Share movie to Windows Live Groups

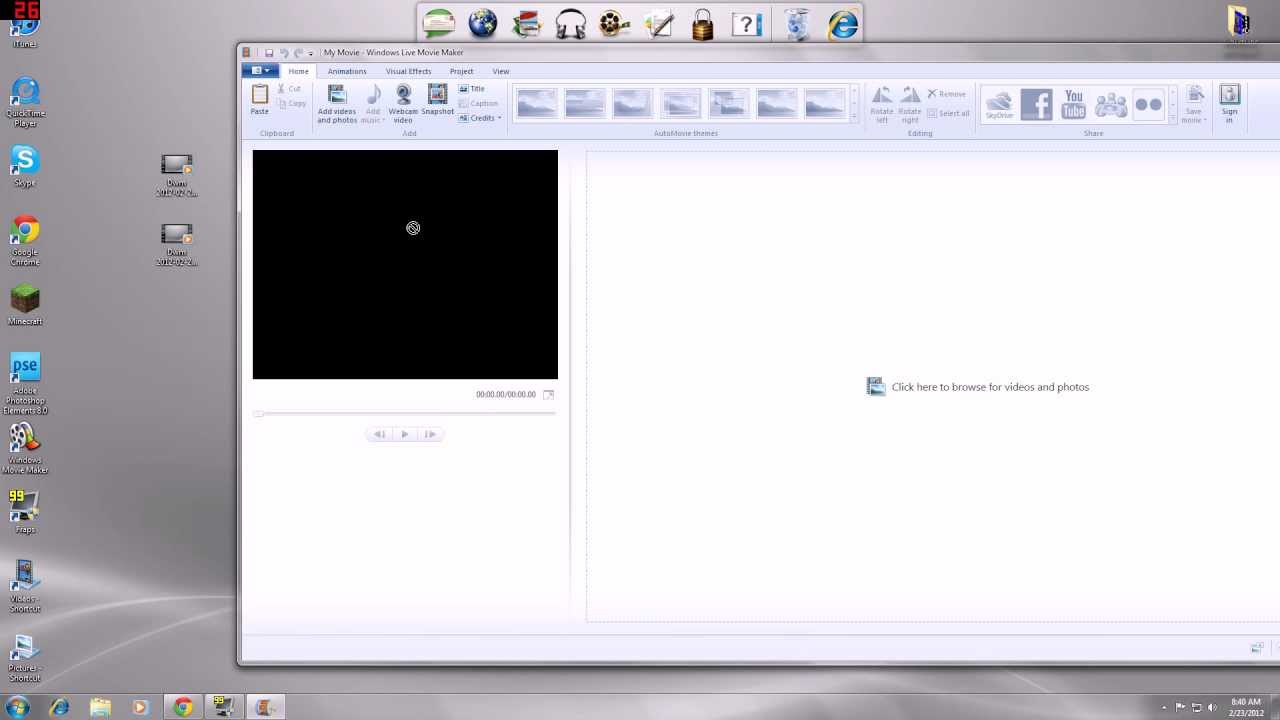pos(1111,104)
